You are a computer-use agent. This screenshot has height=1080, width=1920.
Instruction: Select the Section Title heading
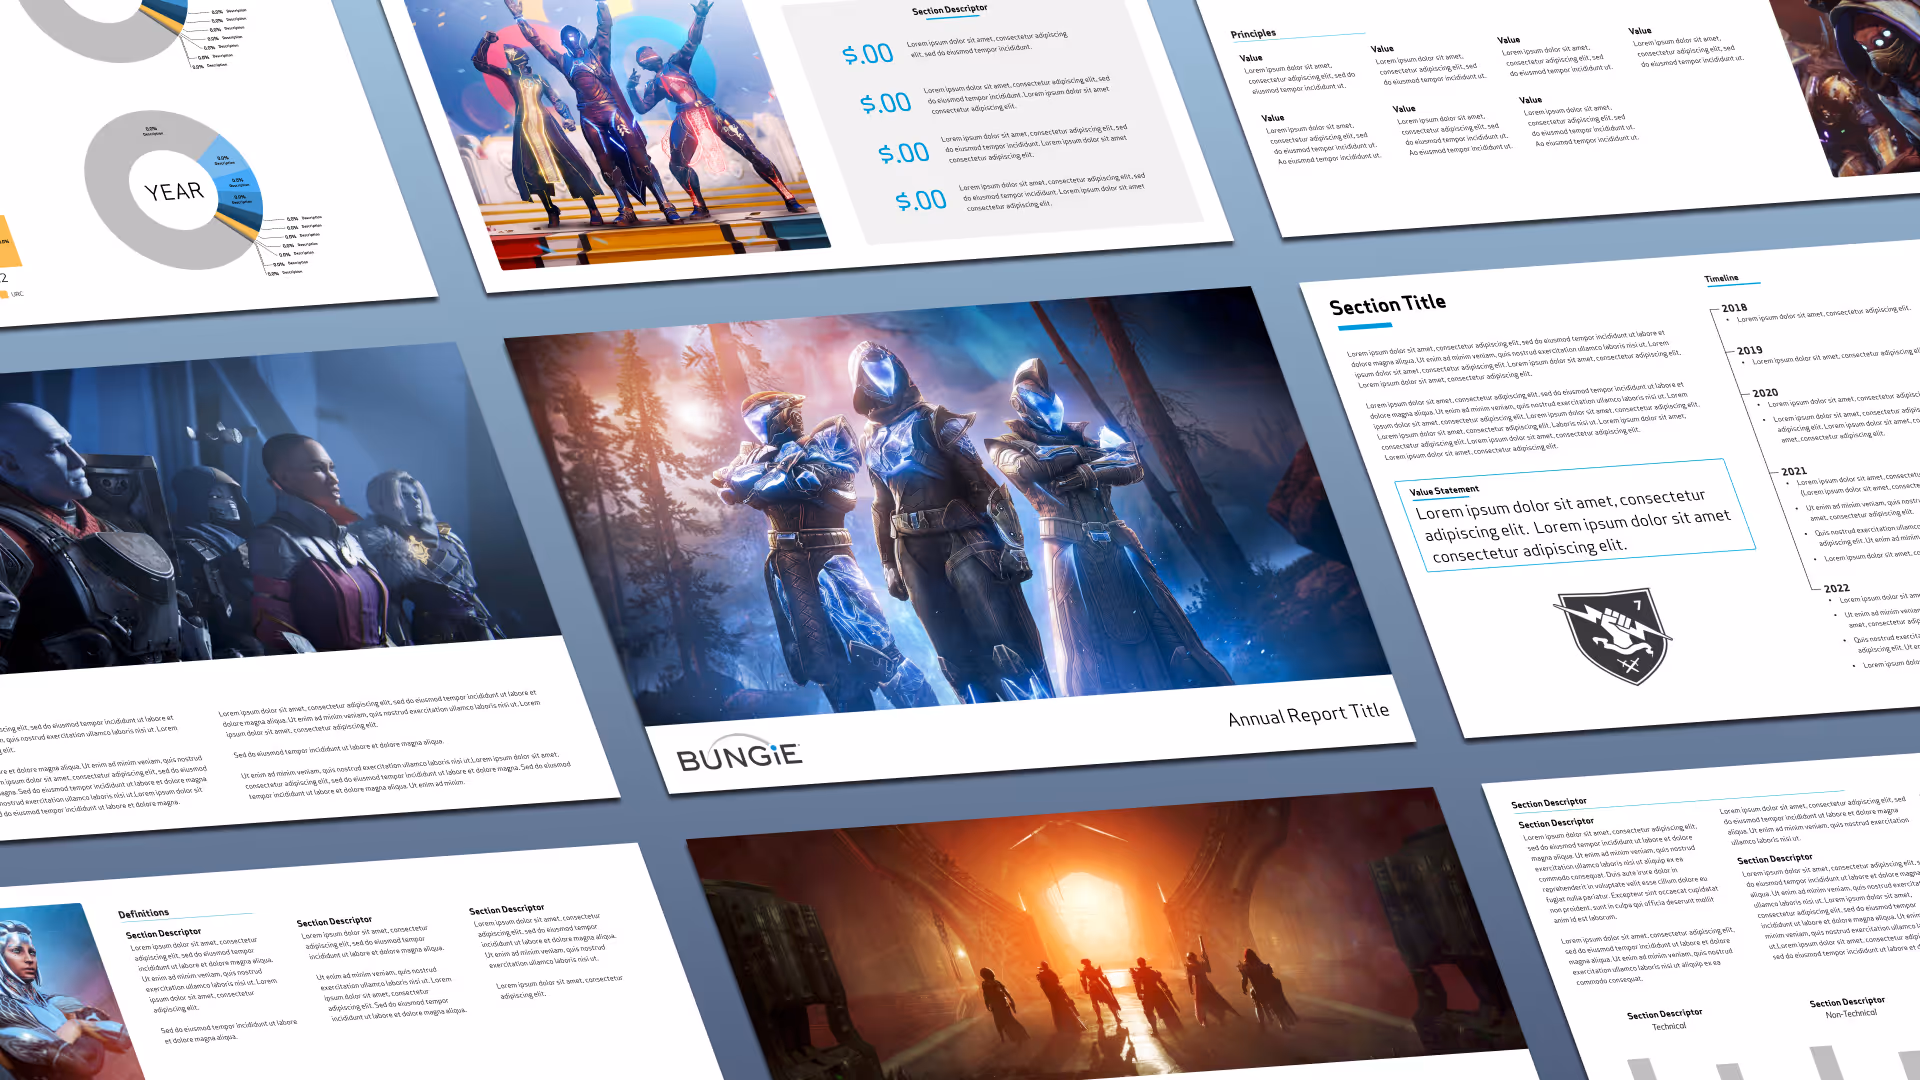[x=1387, y=304]
